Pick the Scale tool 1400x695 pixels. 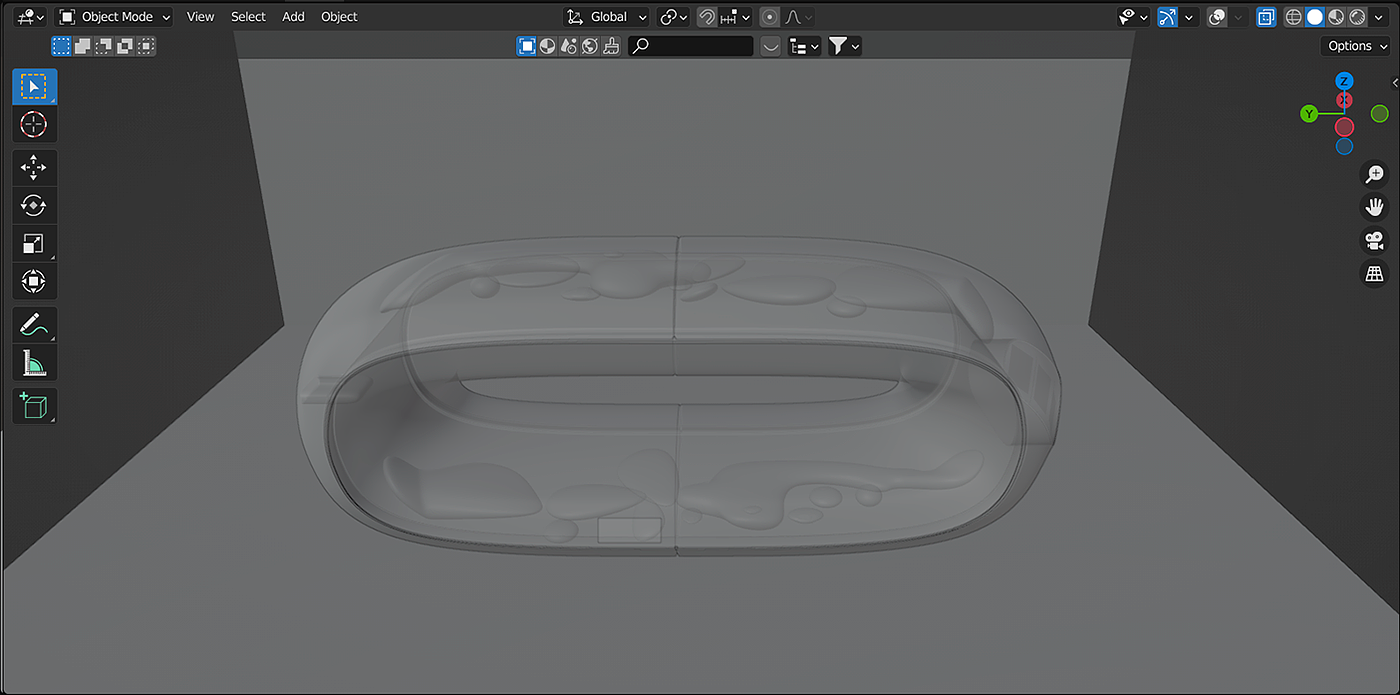point(34,243)
